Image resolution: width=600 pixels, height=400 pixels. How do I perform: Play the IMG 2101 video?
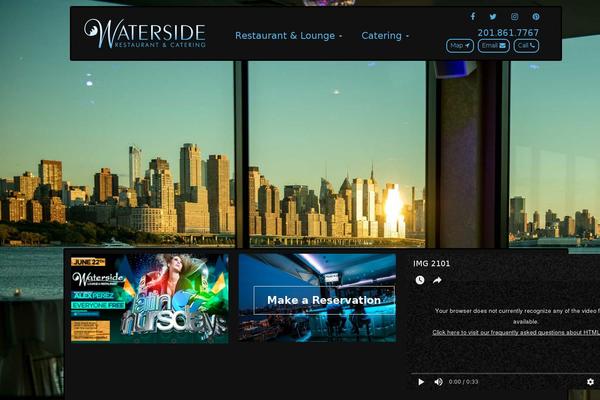(421, 382)
